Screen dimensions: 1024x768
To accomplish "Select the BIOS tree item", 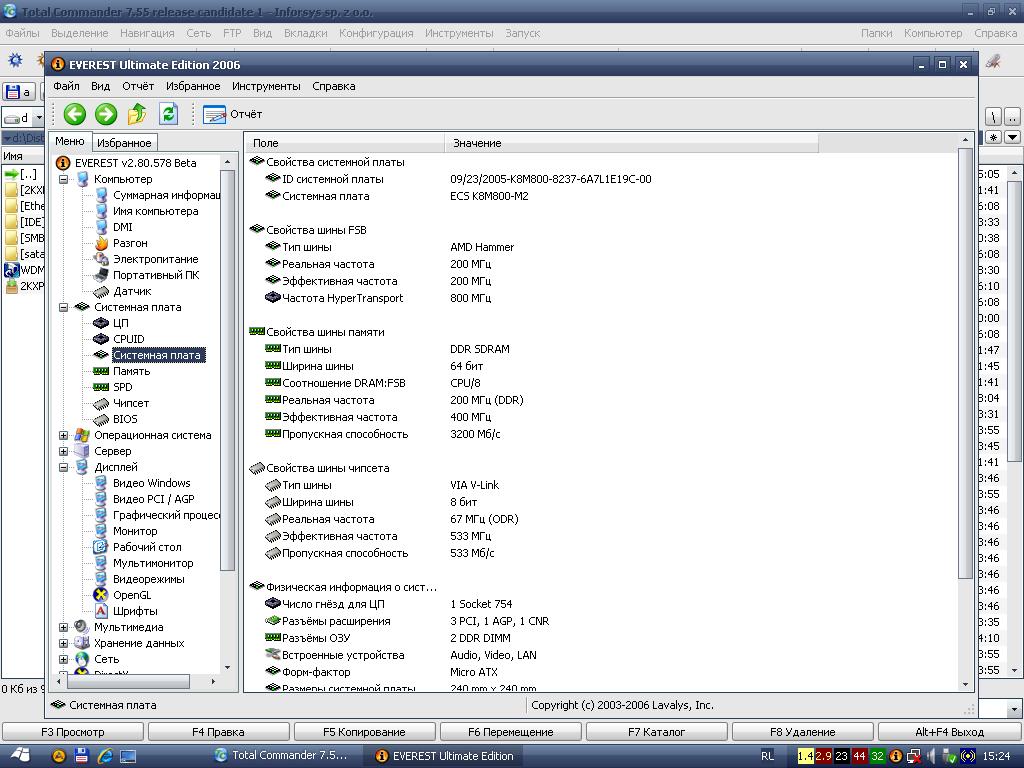I will (x=125, y=419).
